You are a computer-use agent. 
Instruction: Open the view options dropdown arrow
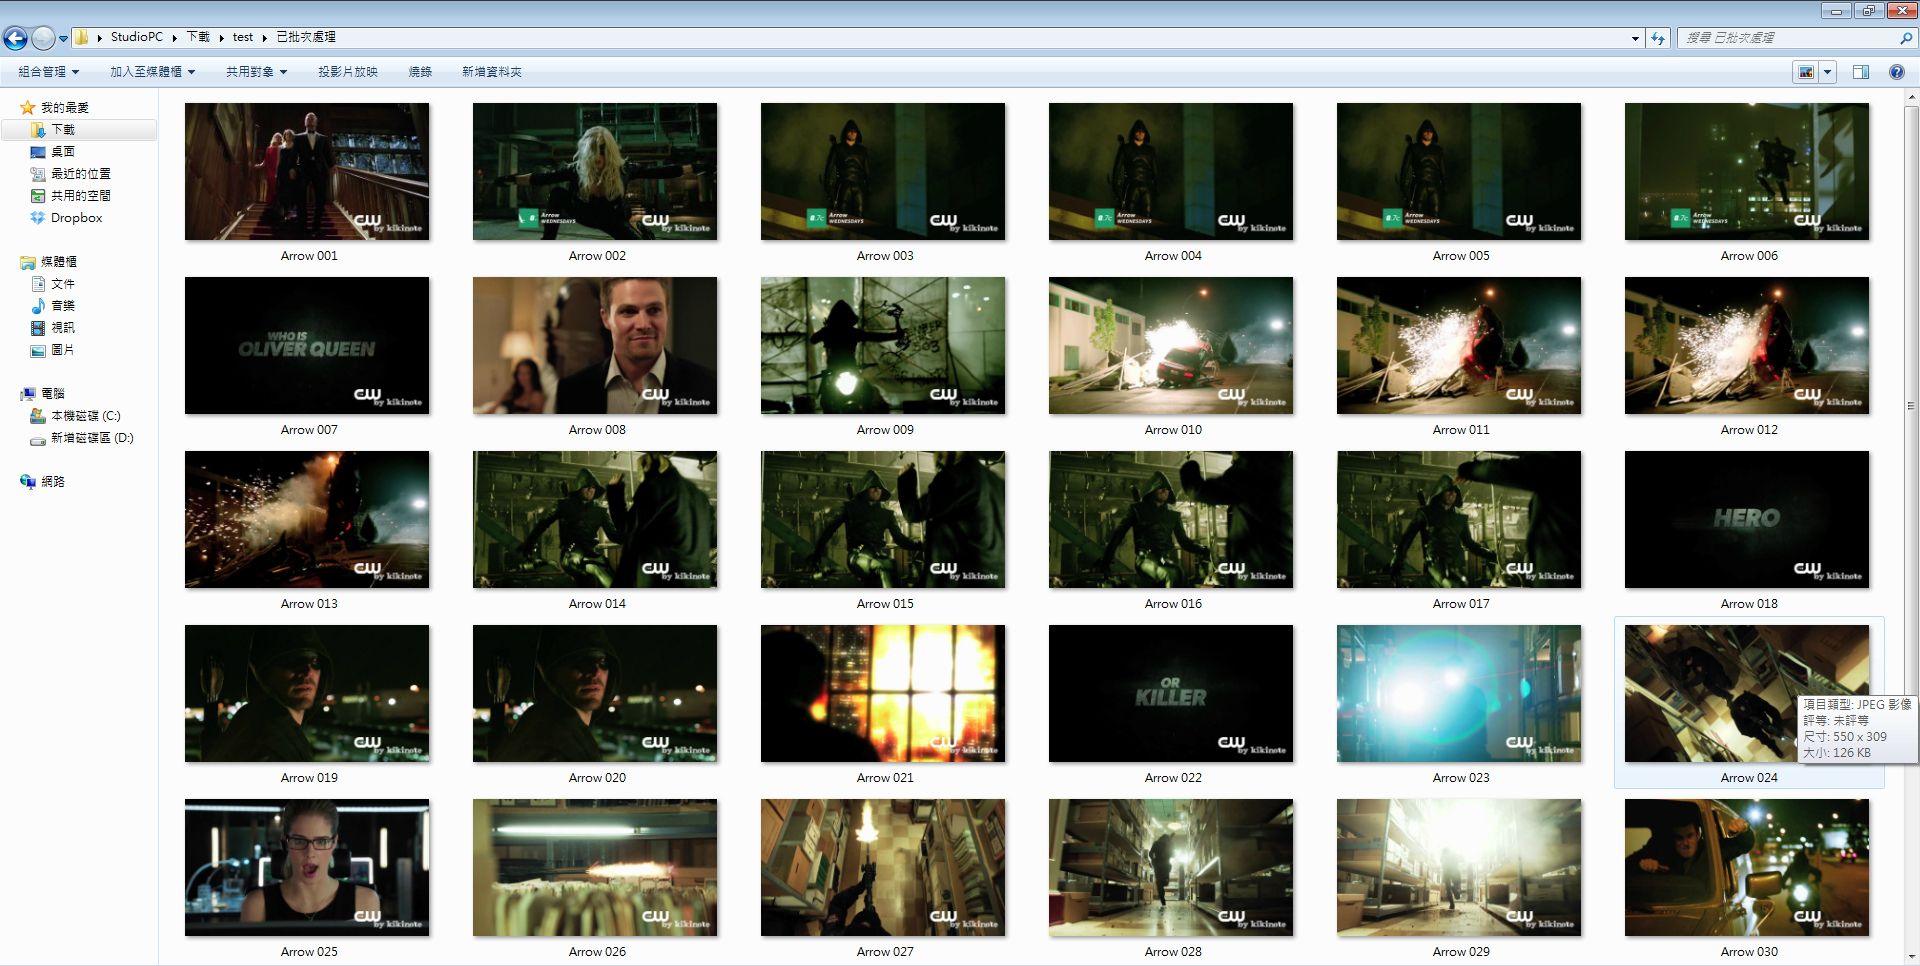point(1827,72)
